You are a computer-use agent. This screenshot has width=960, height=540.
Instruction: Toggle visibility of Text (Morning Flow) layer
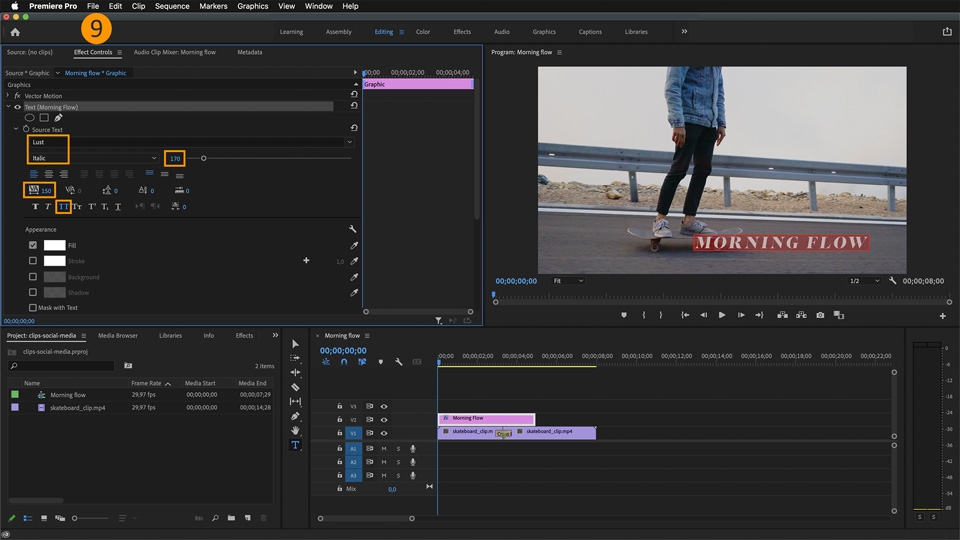pos(18,107)
